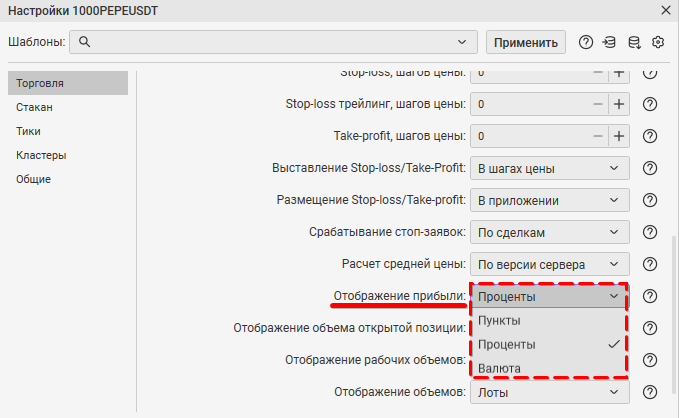Open template settings gear icon
679x418 pixels.
pos(658,42)
